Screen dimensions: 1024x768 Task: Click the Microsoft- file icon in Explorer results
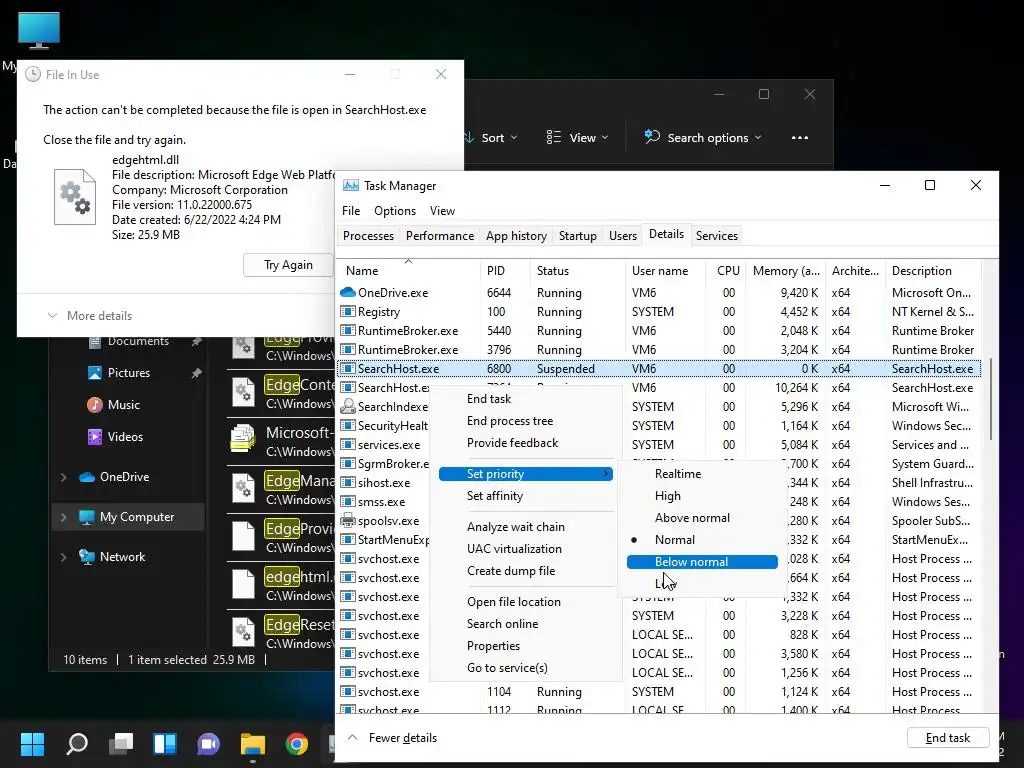[x=244, y=440]
